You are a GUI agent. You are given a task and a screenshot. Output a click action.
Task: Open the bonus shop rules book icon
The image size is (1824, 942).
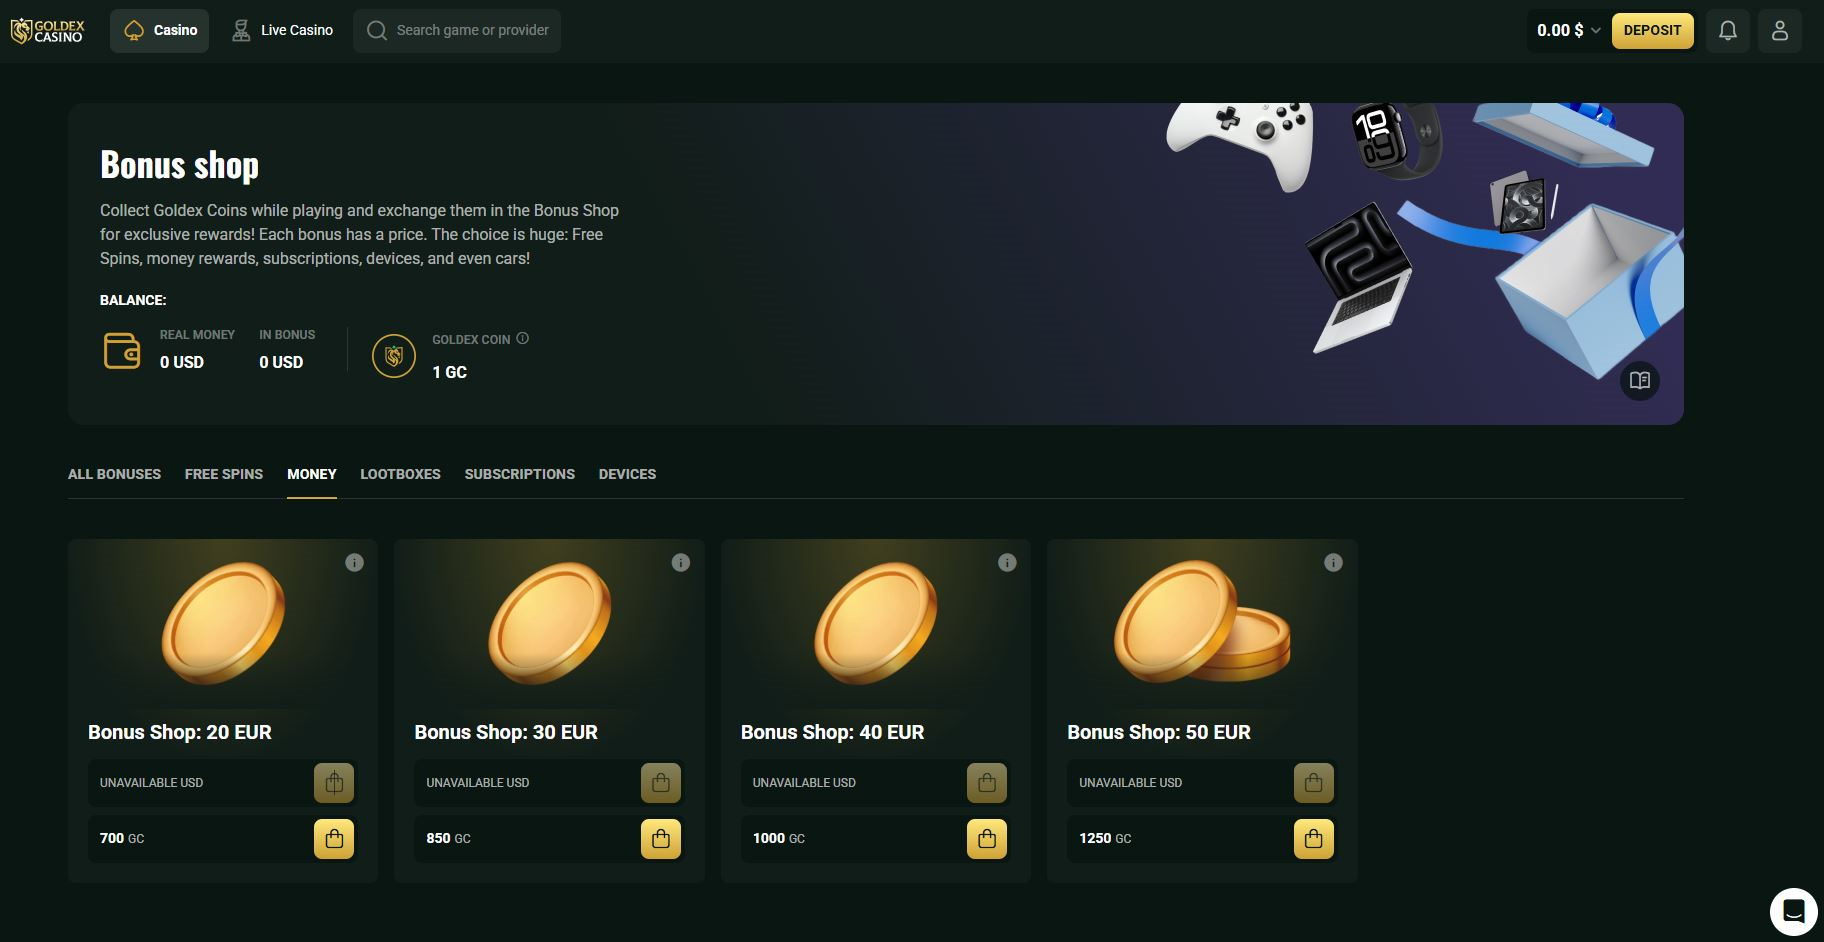click(1639, 381)
